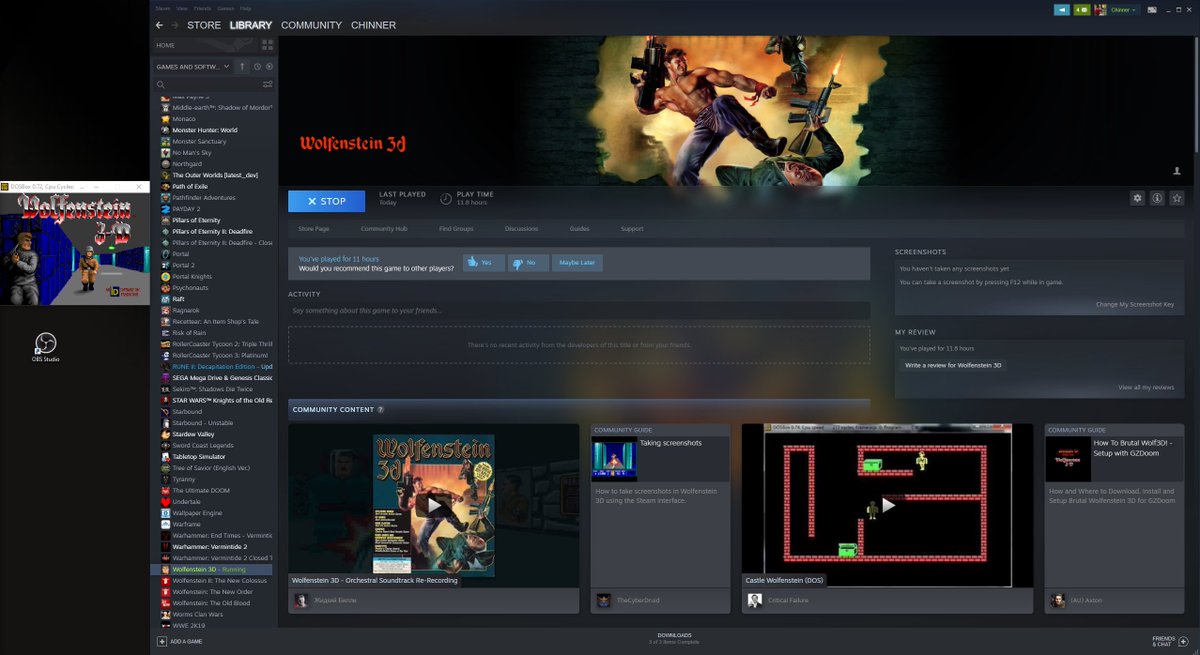This screenshot has height=655, width=1200.
Task: Open Find Groups link
Action: coord(456,229)
